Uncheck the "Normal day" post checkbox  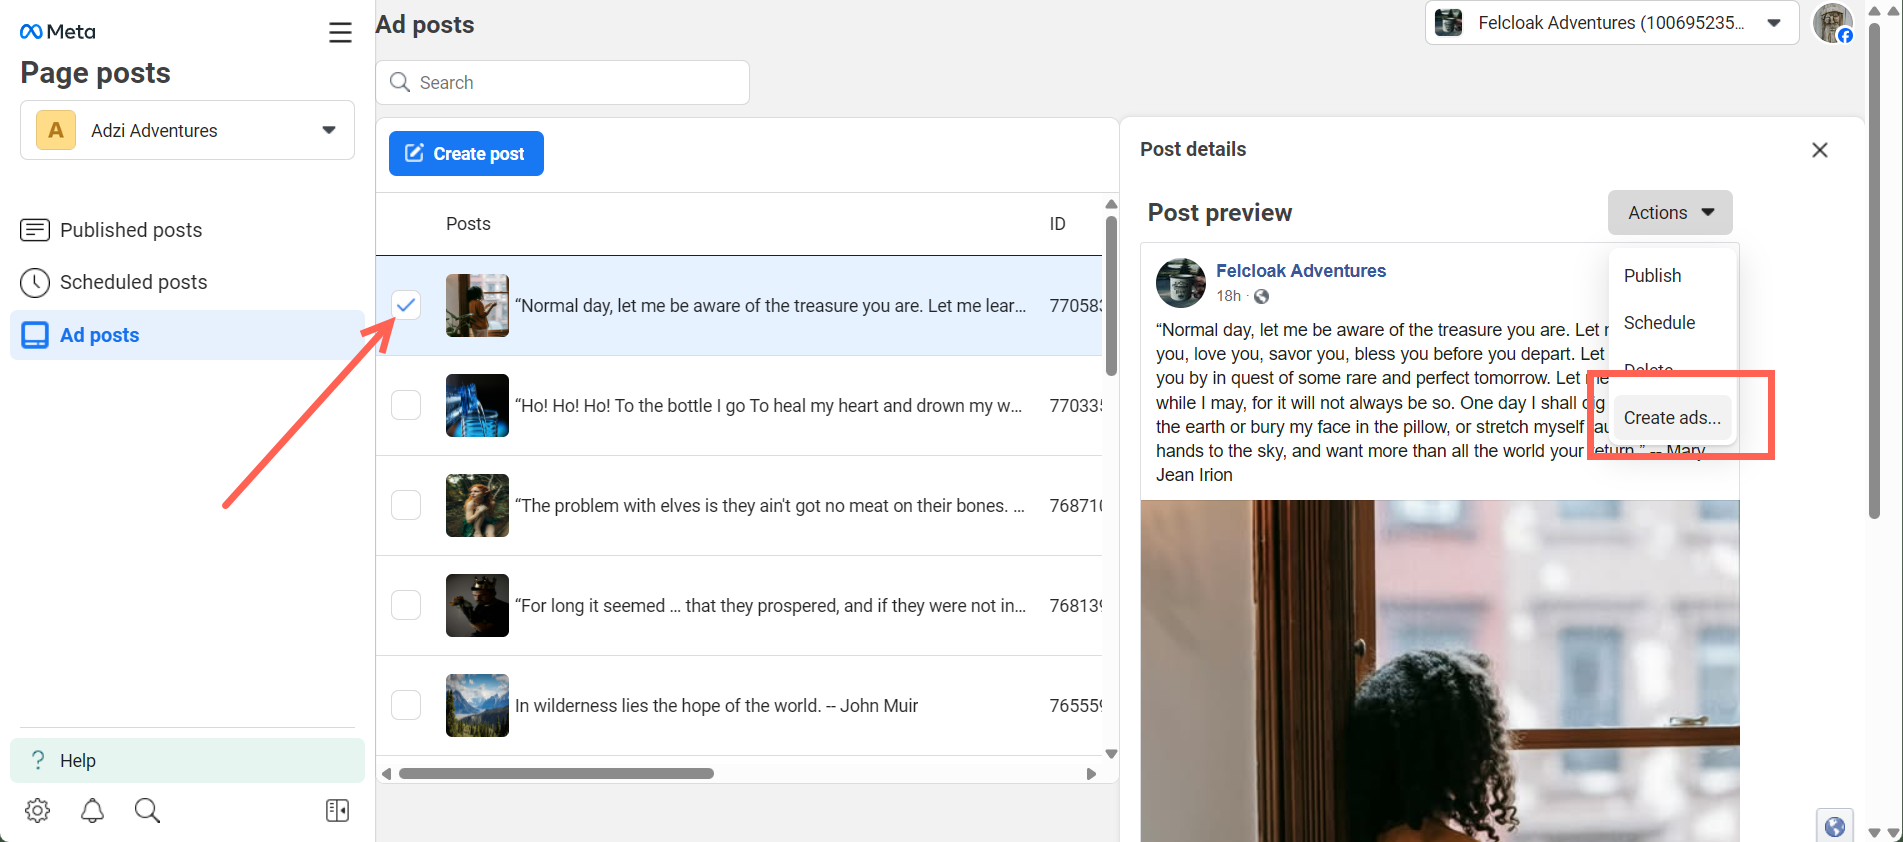[x=406, y=305]
